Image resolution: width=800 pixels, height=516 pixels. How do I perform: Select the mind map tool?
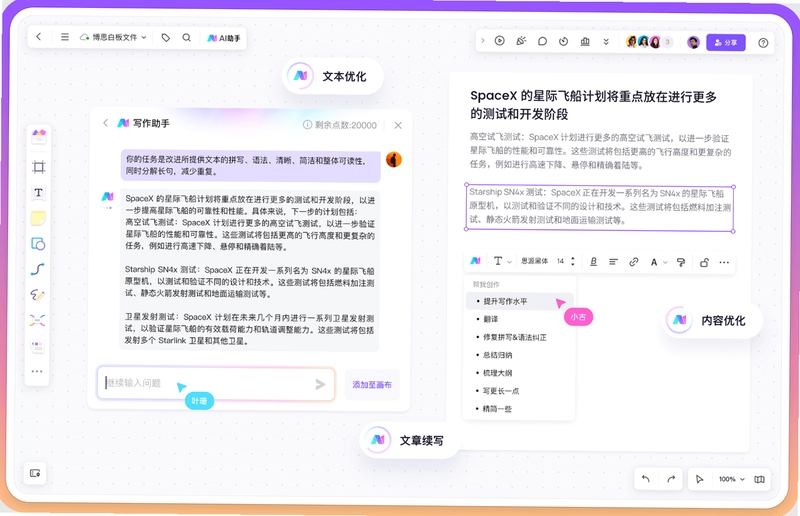[x=37, y=321]
